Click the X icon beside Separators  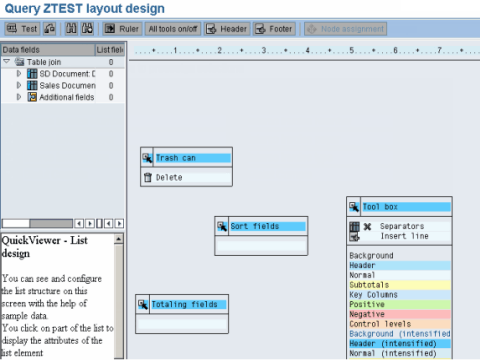[x=367, y=227]
